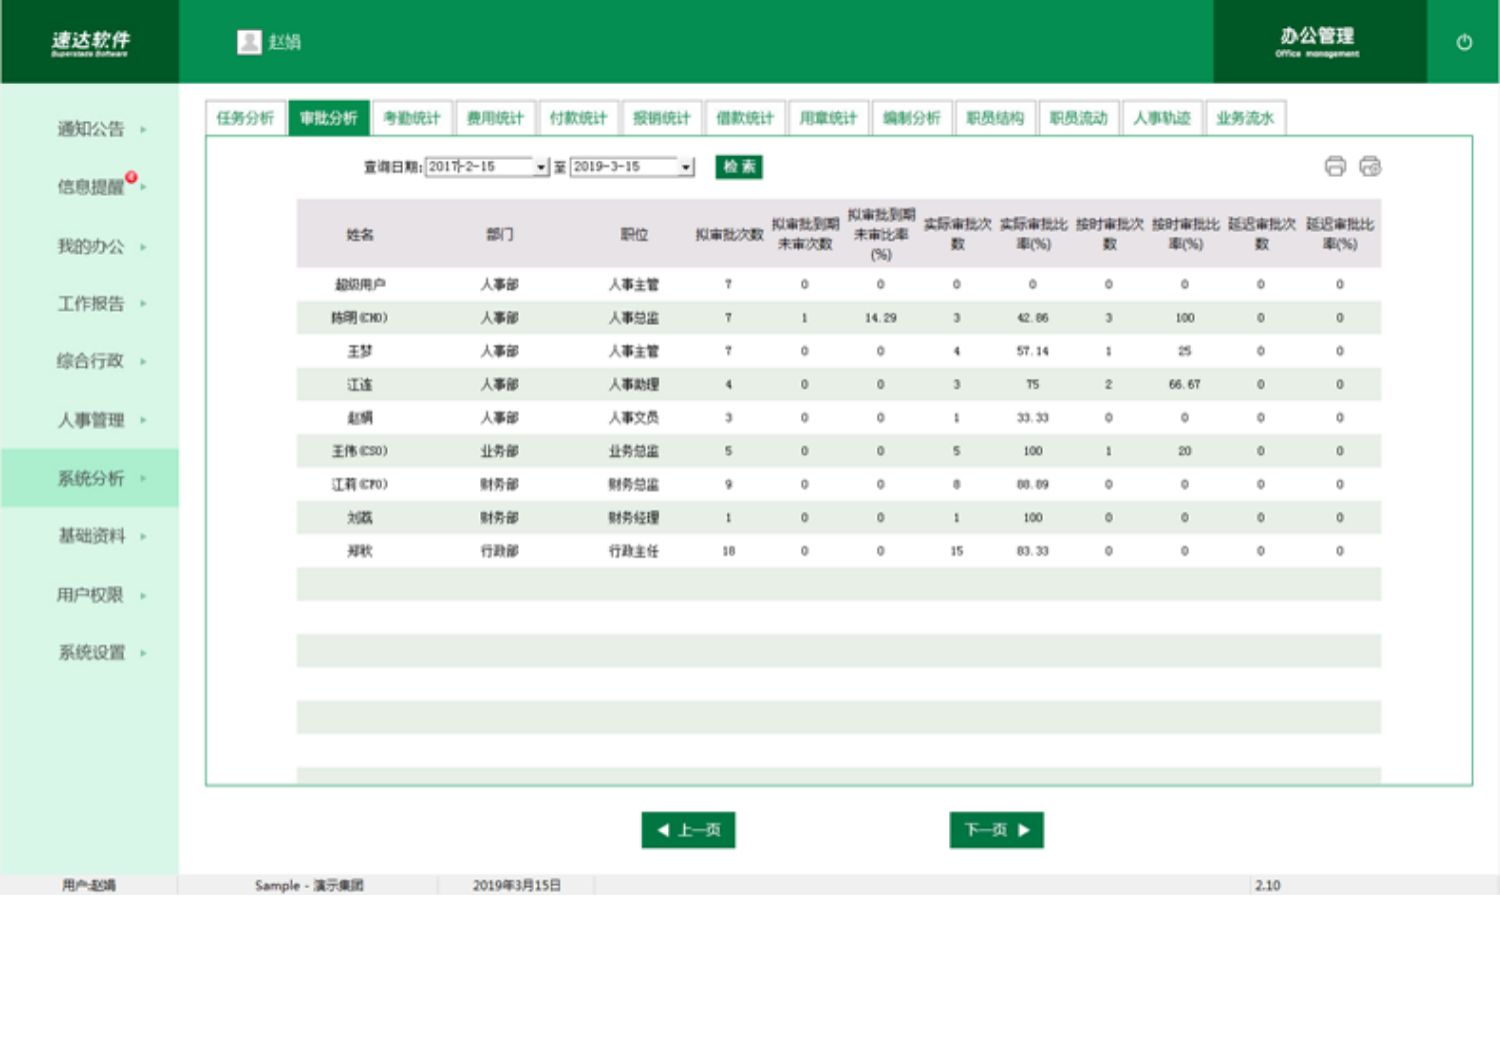Click the end date field 2019-3-15
This screenshot has width=1500, height=1054.
pyautogui.click(x=625, y=167)
